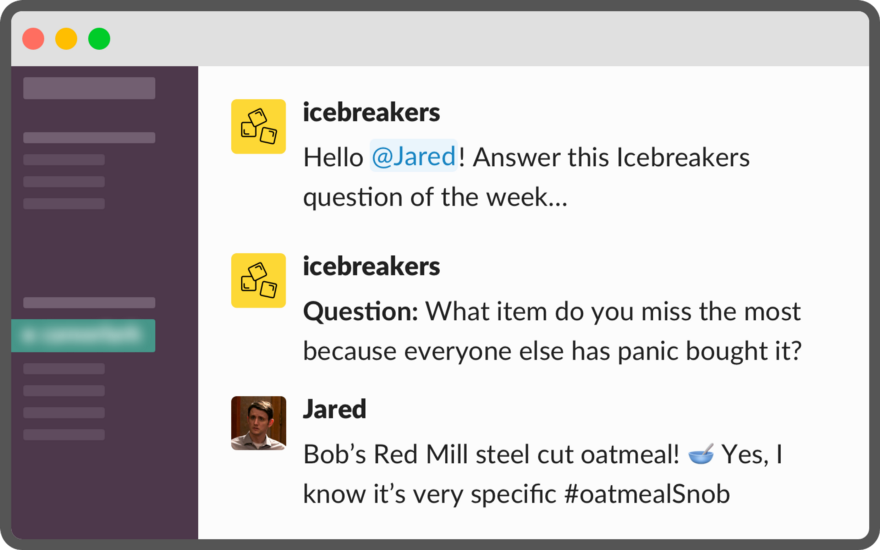Viewport: 880px width, 550px height.
Task: Click the @Jared mention in the greeting
Action: (x=414, y=156)
